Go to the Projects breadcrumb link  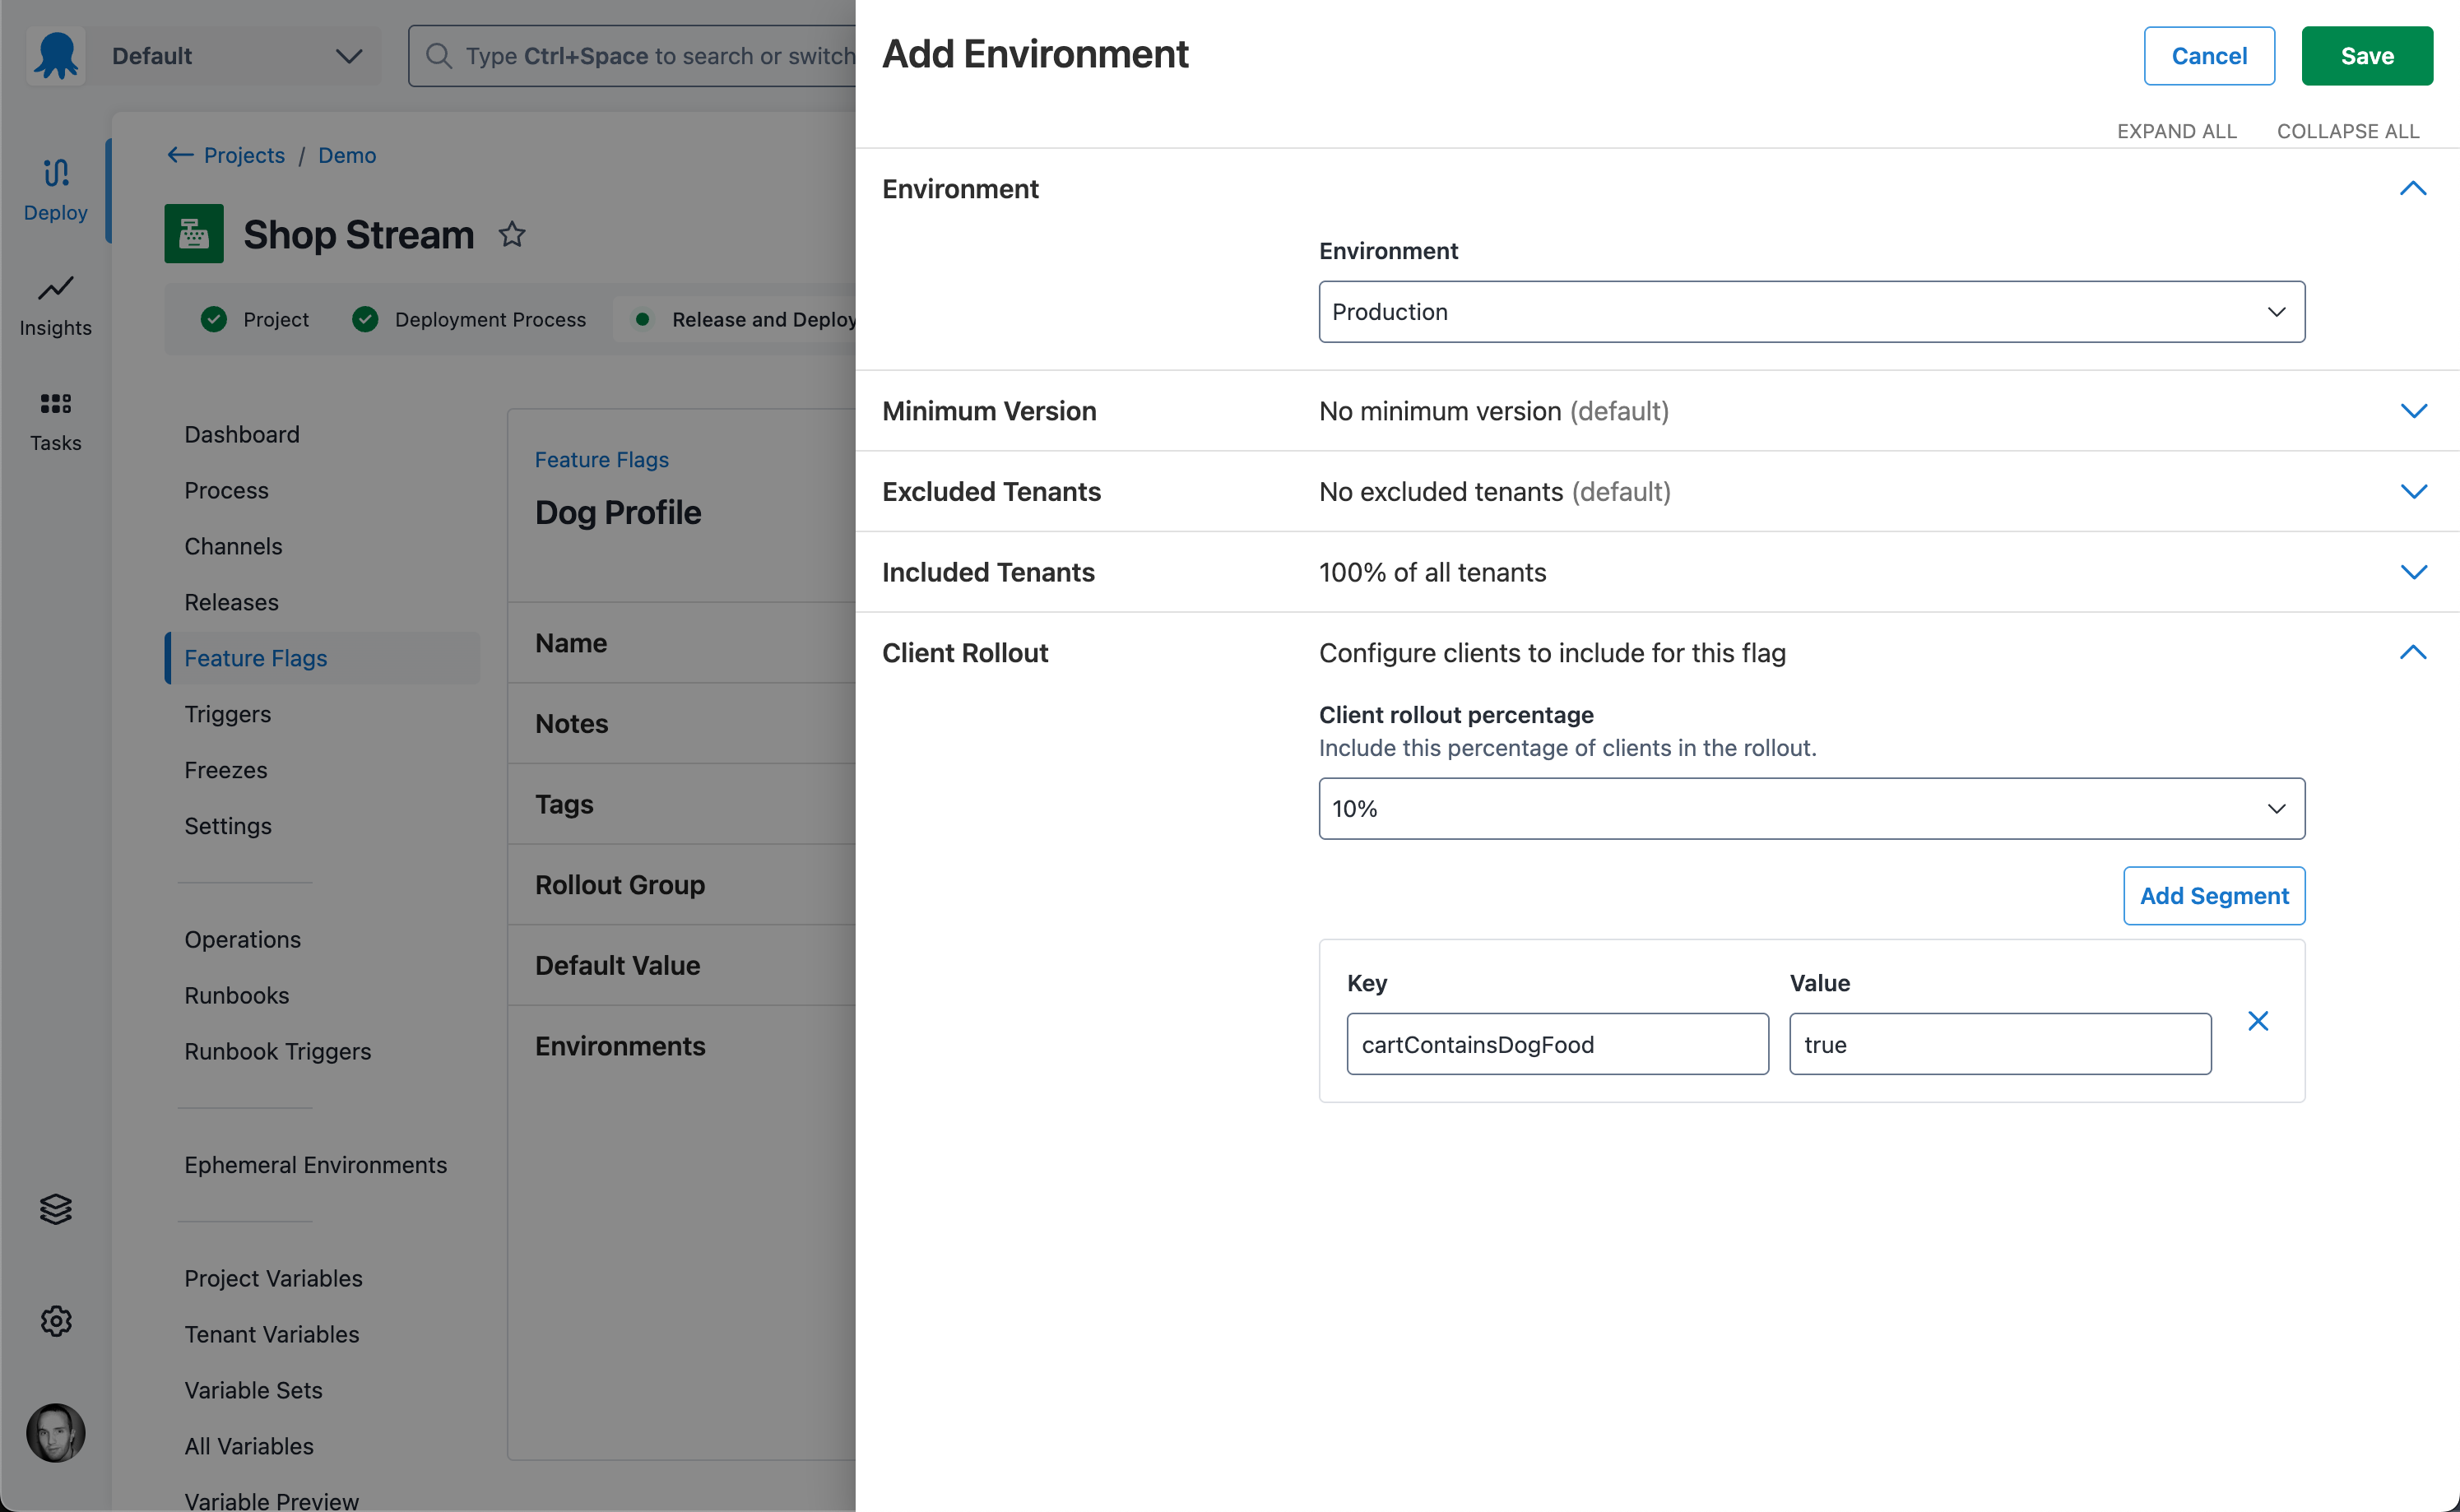click(x=244, y=155)
